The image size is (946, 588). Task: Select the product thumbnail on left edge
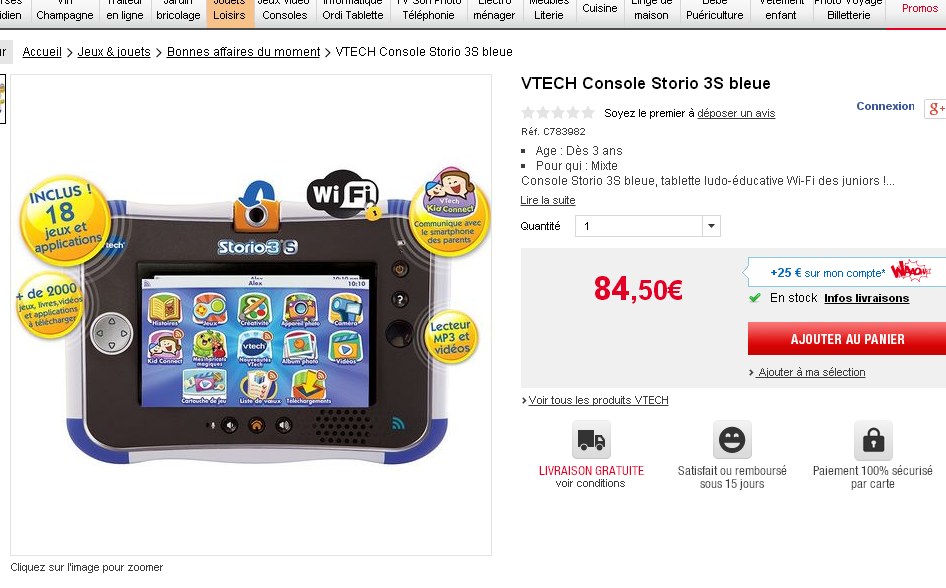click(x=2, y=99)
